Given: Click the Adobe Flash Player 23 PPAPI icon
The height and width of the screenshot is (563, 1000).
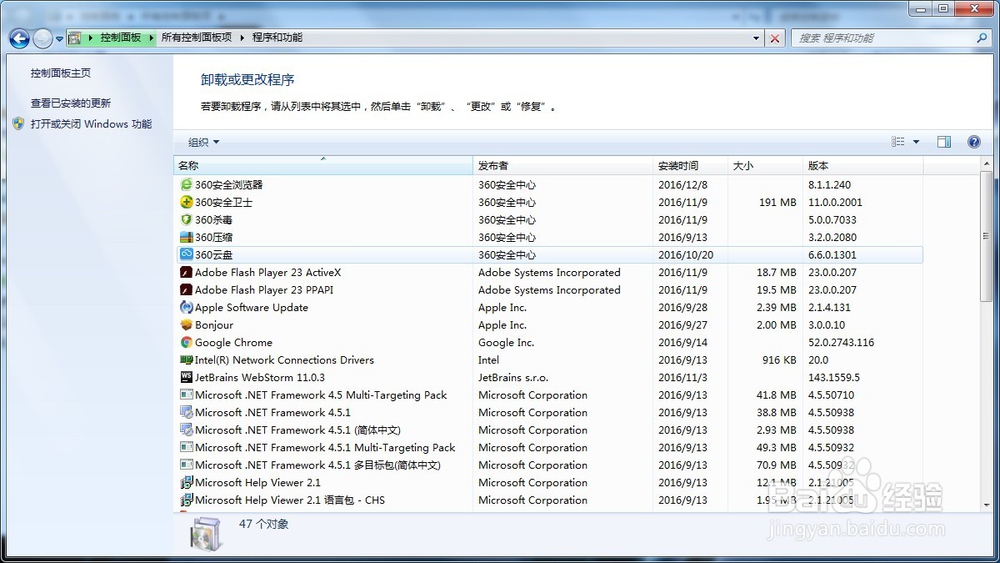Looking at the screenshot, I should point(186,289).
